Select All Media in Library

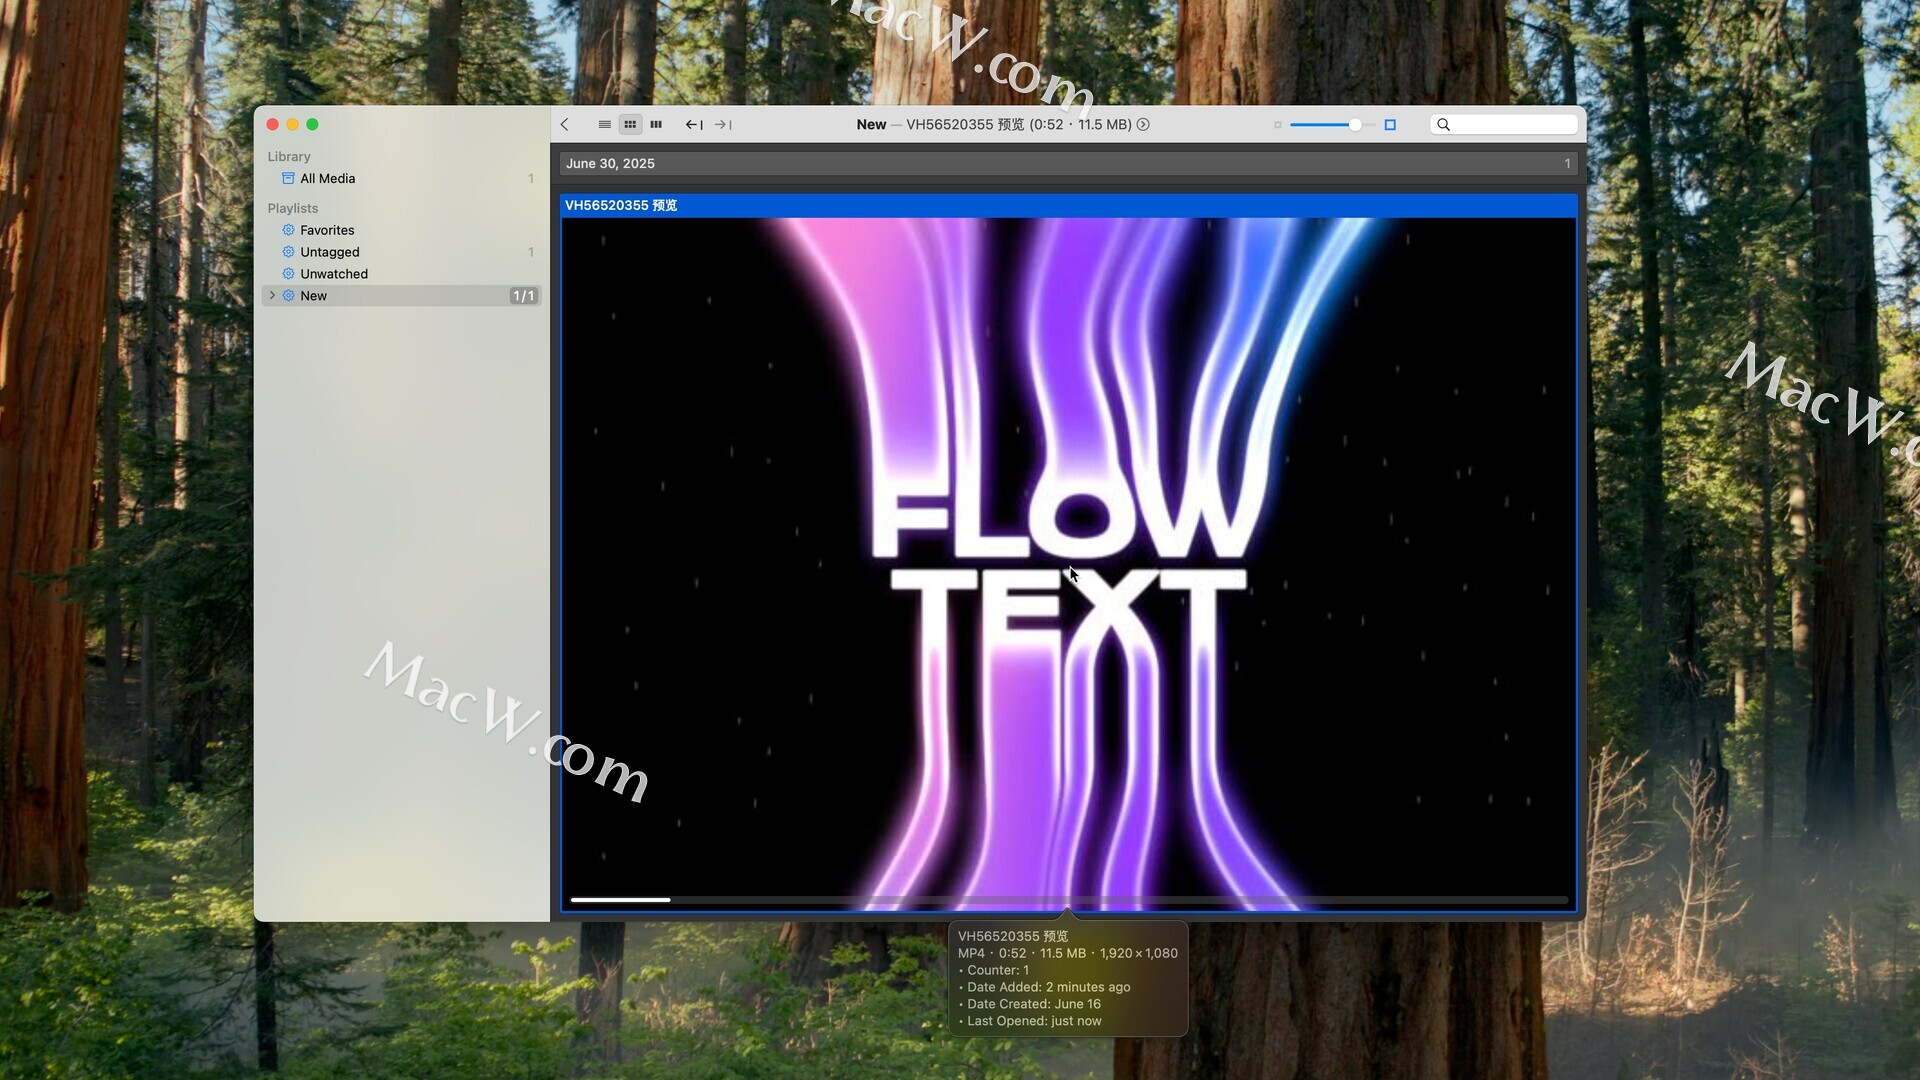[x=401, y=178]
